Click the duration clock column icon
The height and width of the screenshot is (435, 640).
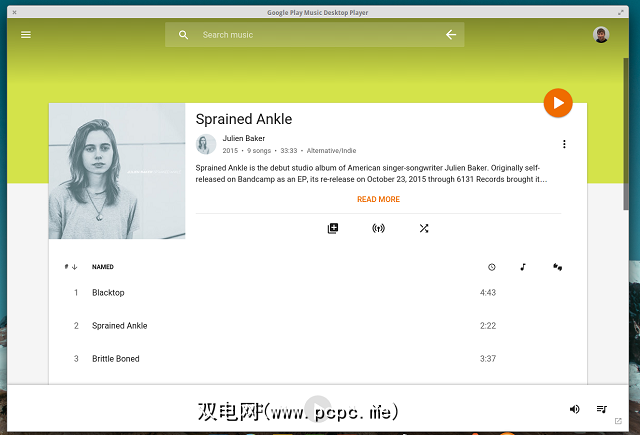(491, 267)
